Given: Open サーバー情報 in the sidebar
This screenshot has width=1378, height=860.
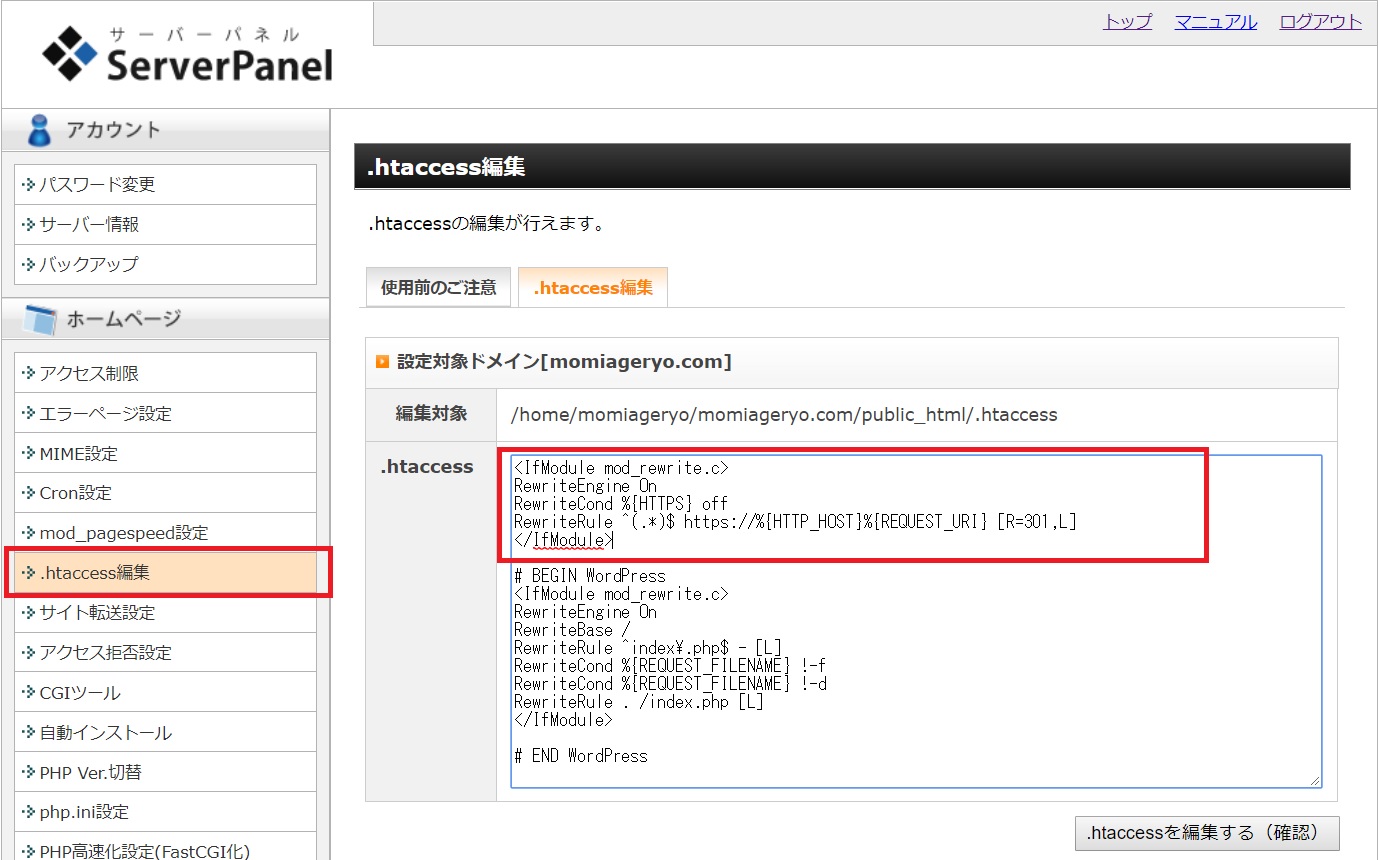Looking at the screenshot, I should 166,225.
